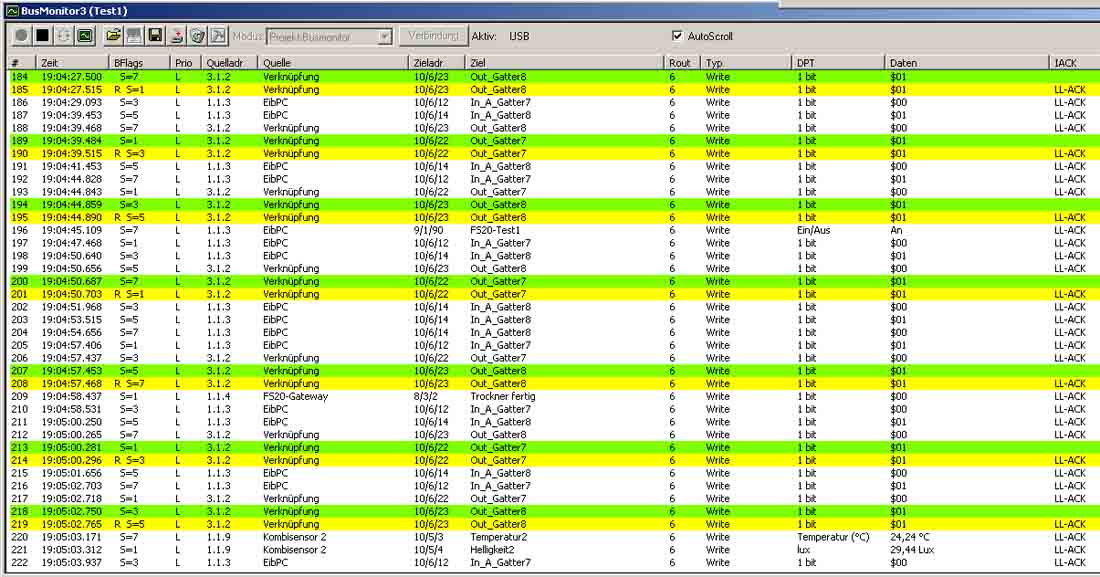
Task: Click the green monitor display icon
Action: click(x=85, y=36)
